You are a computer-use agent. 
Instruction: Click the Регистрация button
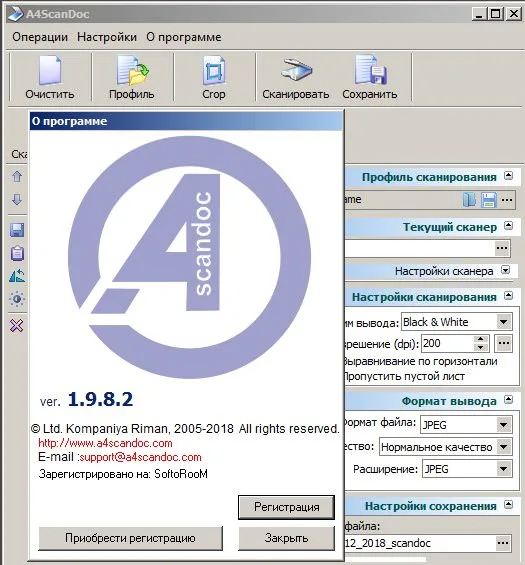286,507
